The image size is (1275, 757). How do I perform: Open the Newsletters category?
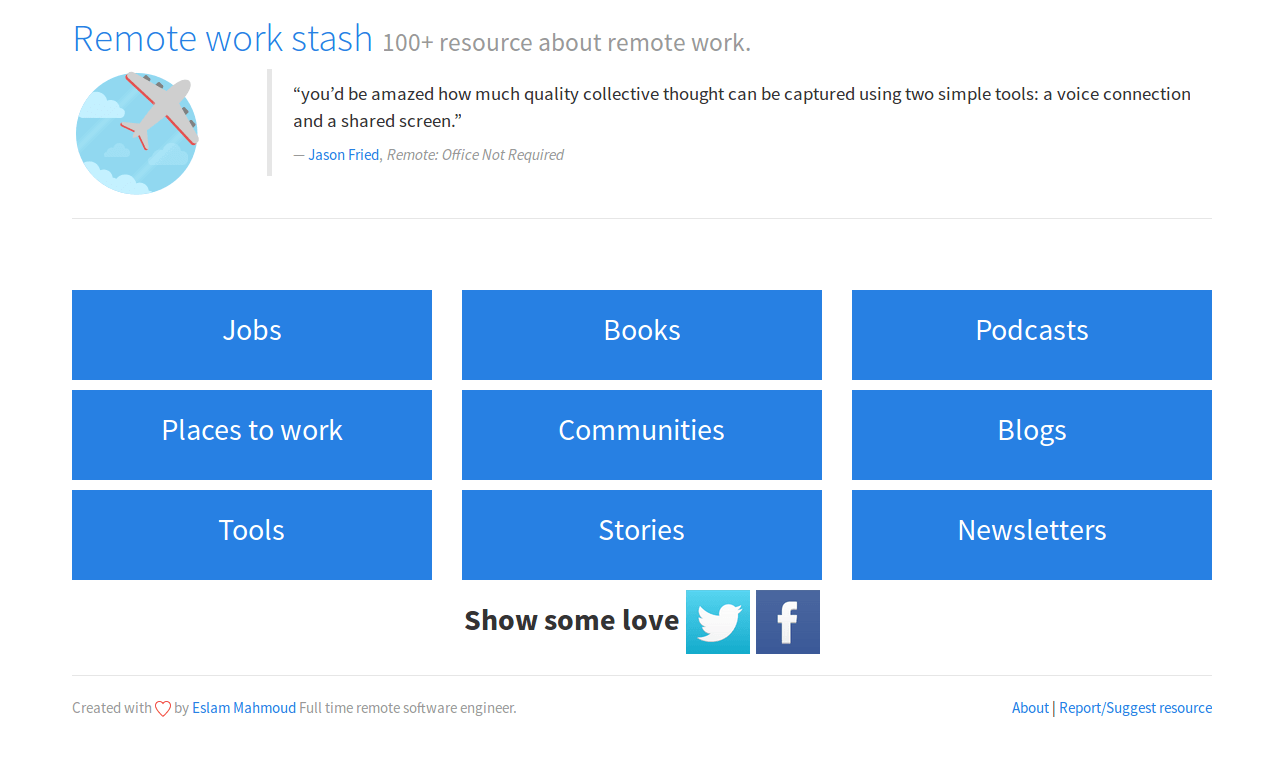(1031, 534)
